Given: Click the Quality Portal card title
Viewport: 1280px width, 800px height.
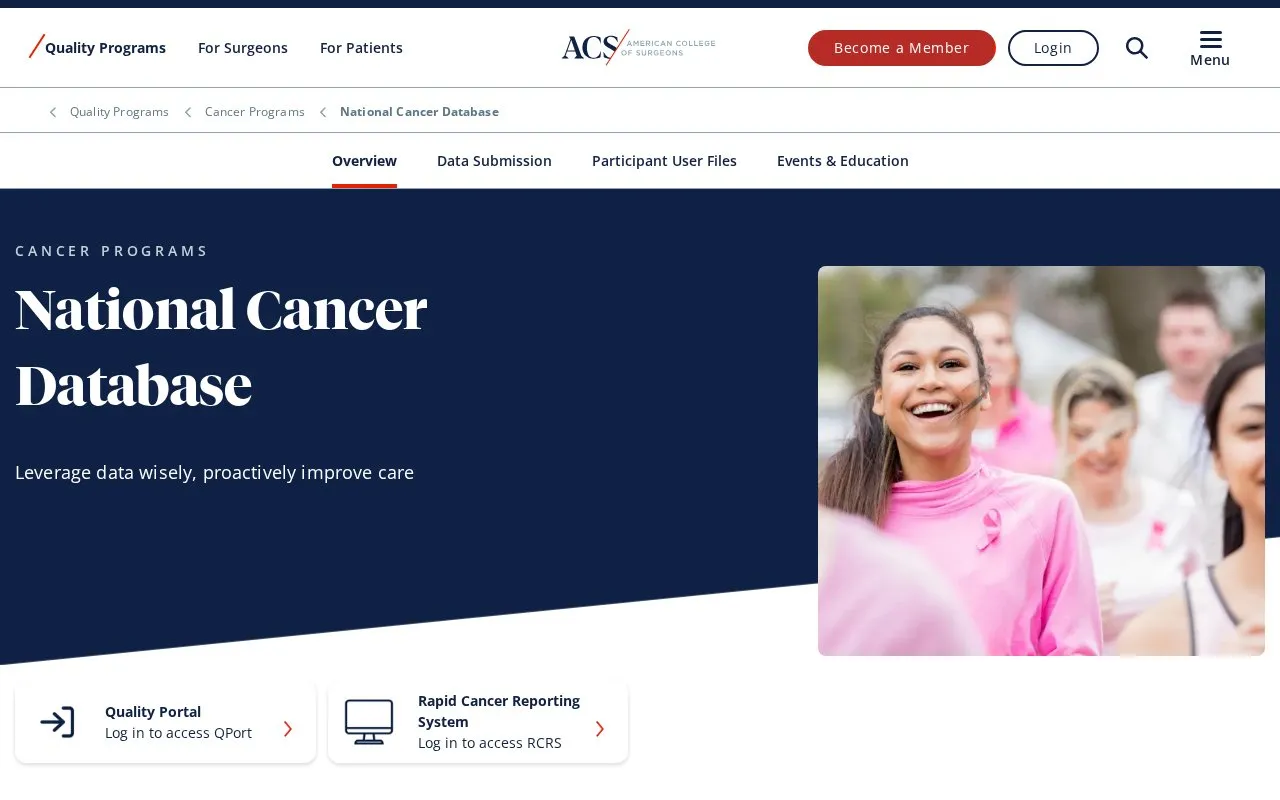Looking at the screenshot, I should pos(153,712).
